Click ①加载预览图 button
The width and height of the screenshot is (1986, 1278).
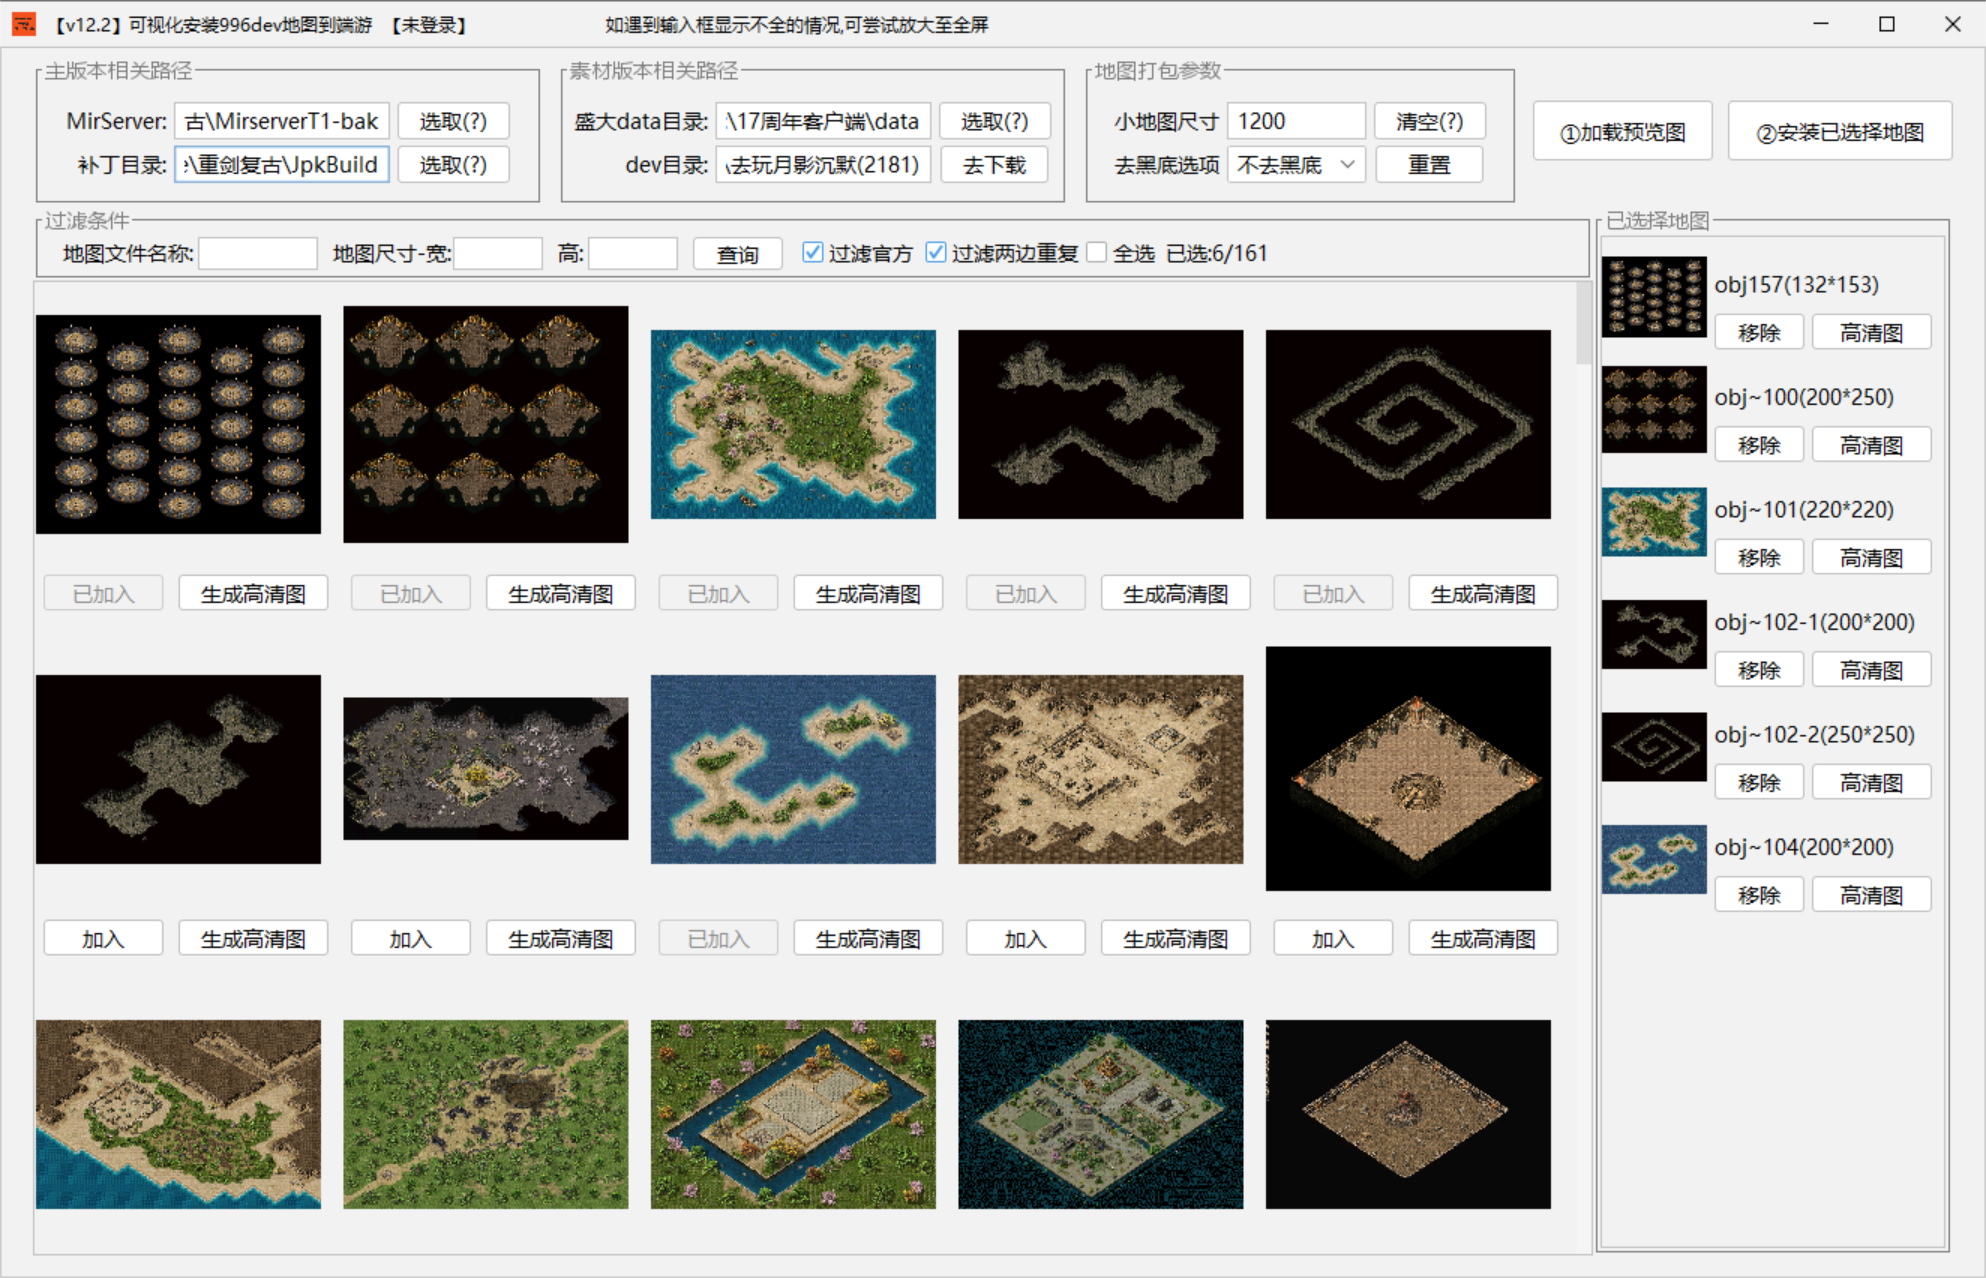(1623, 131)
